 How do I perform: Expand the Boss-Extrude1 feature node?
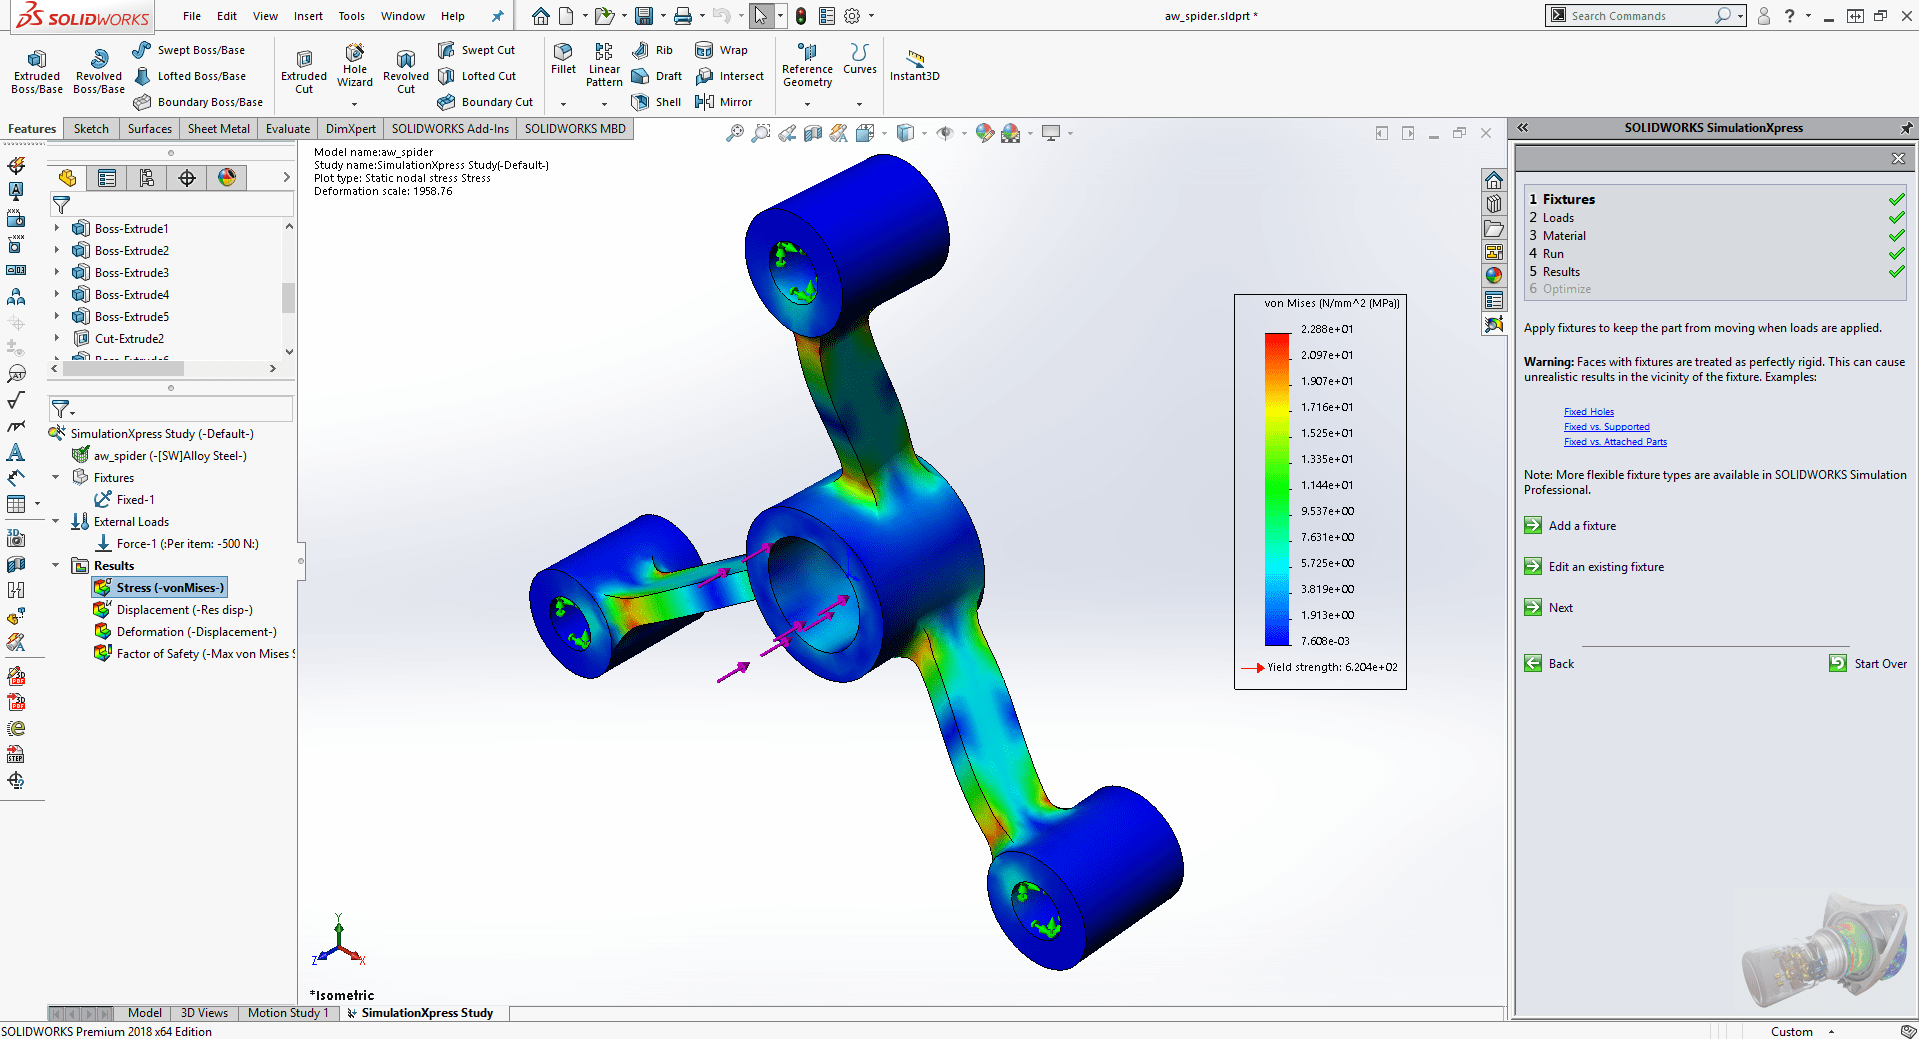[57, 228]
